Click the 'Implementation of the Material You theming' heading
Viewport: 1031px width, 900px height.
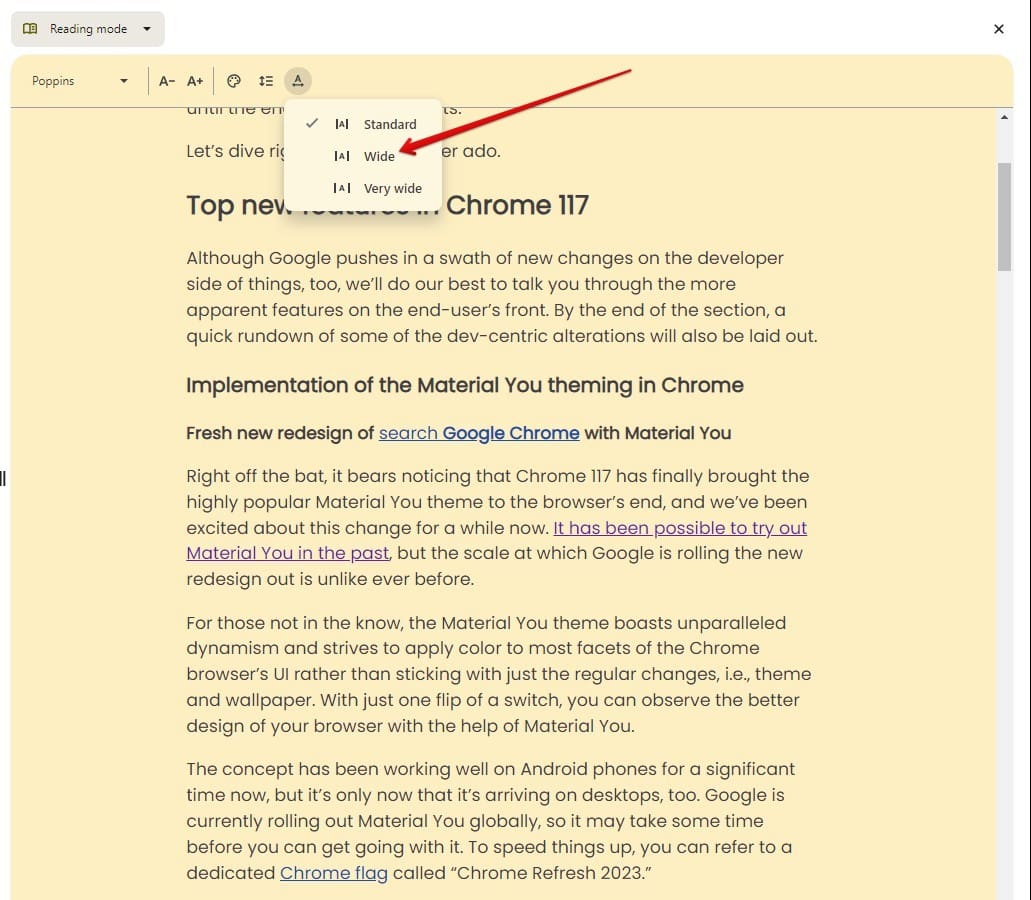465,385
